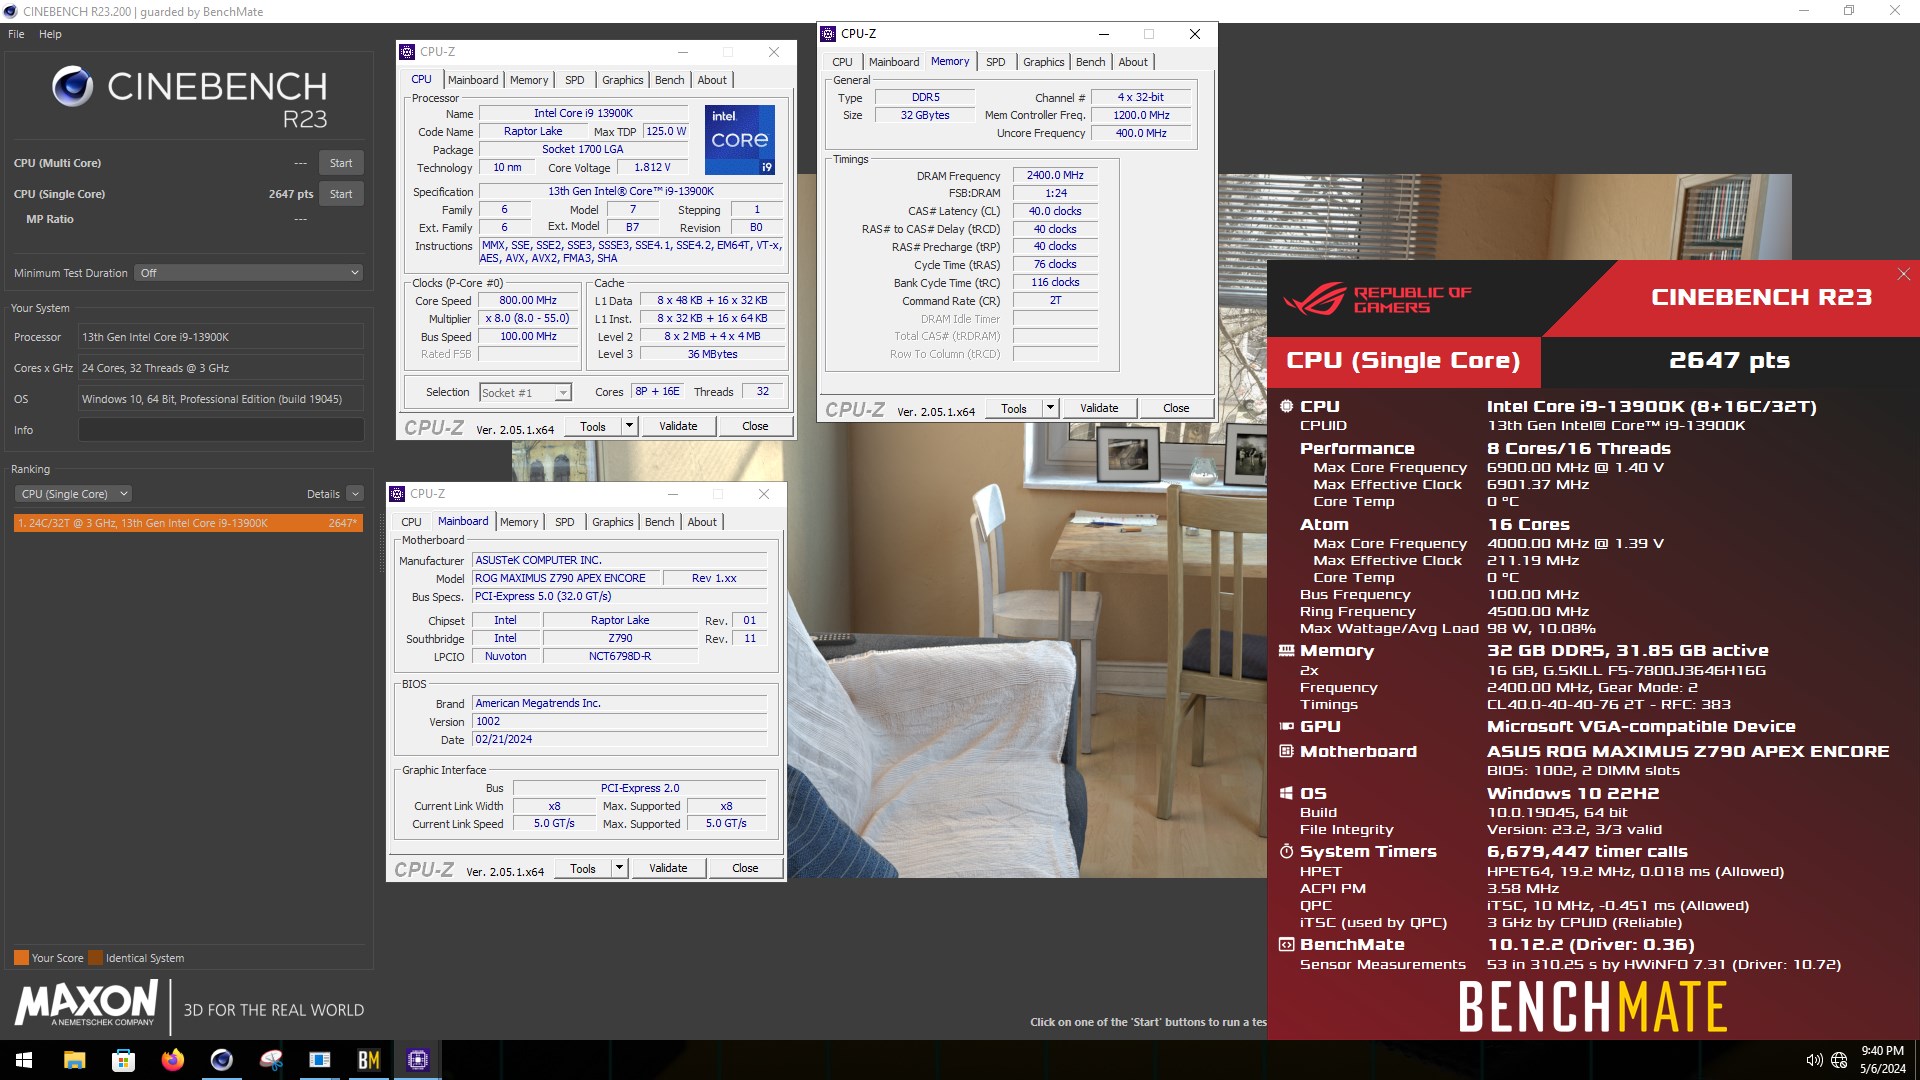
Task: Open the Minimum Test Duration dropdown
Action: click(249, 273)
